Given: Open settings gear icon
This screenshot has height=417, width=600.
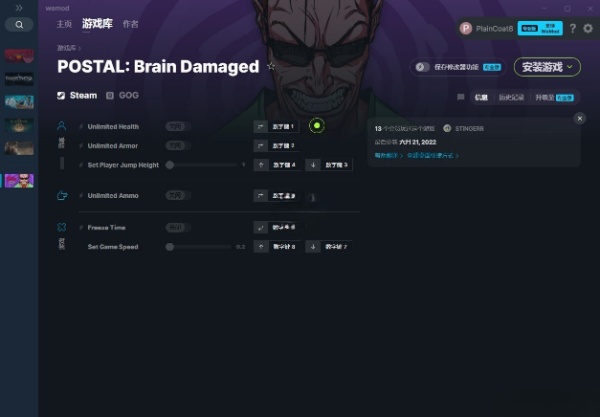Looking at the screenshot, I should coord(588,28).
